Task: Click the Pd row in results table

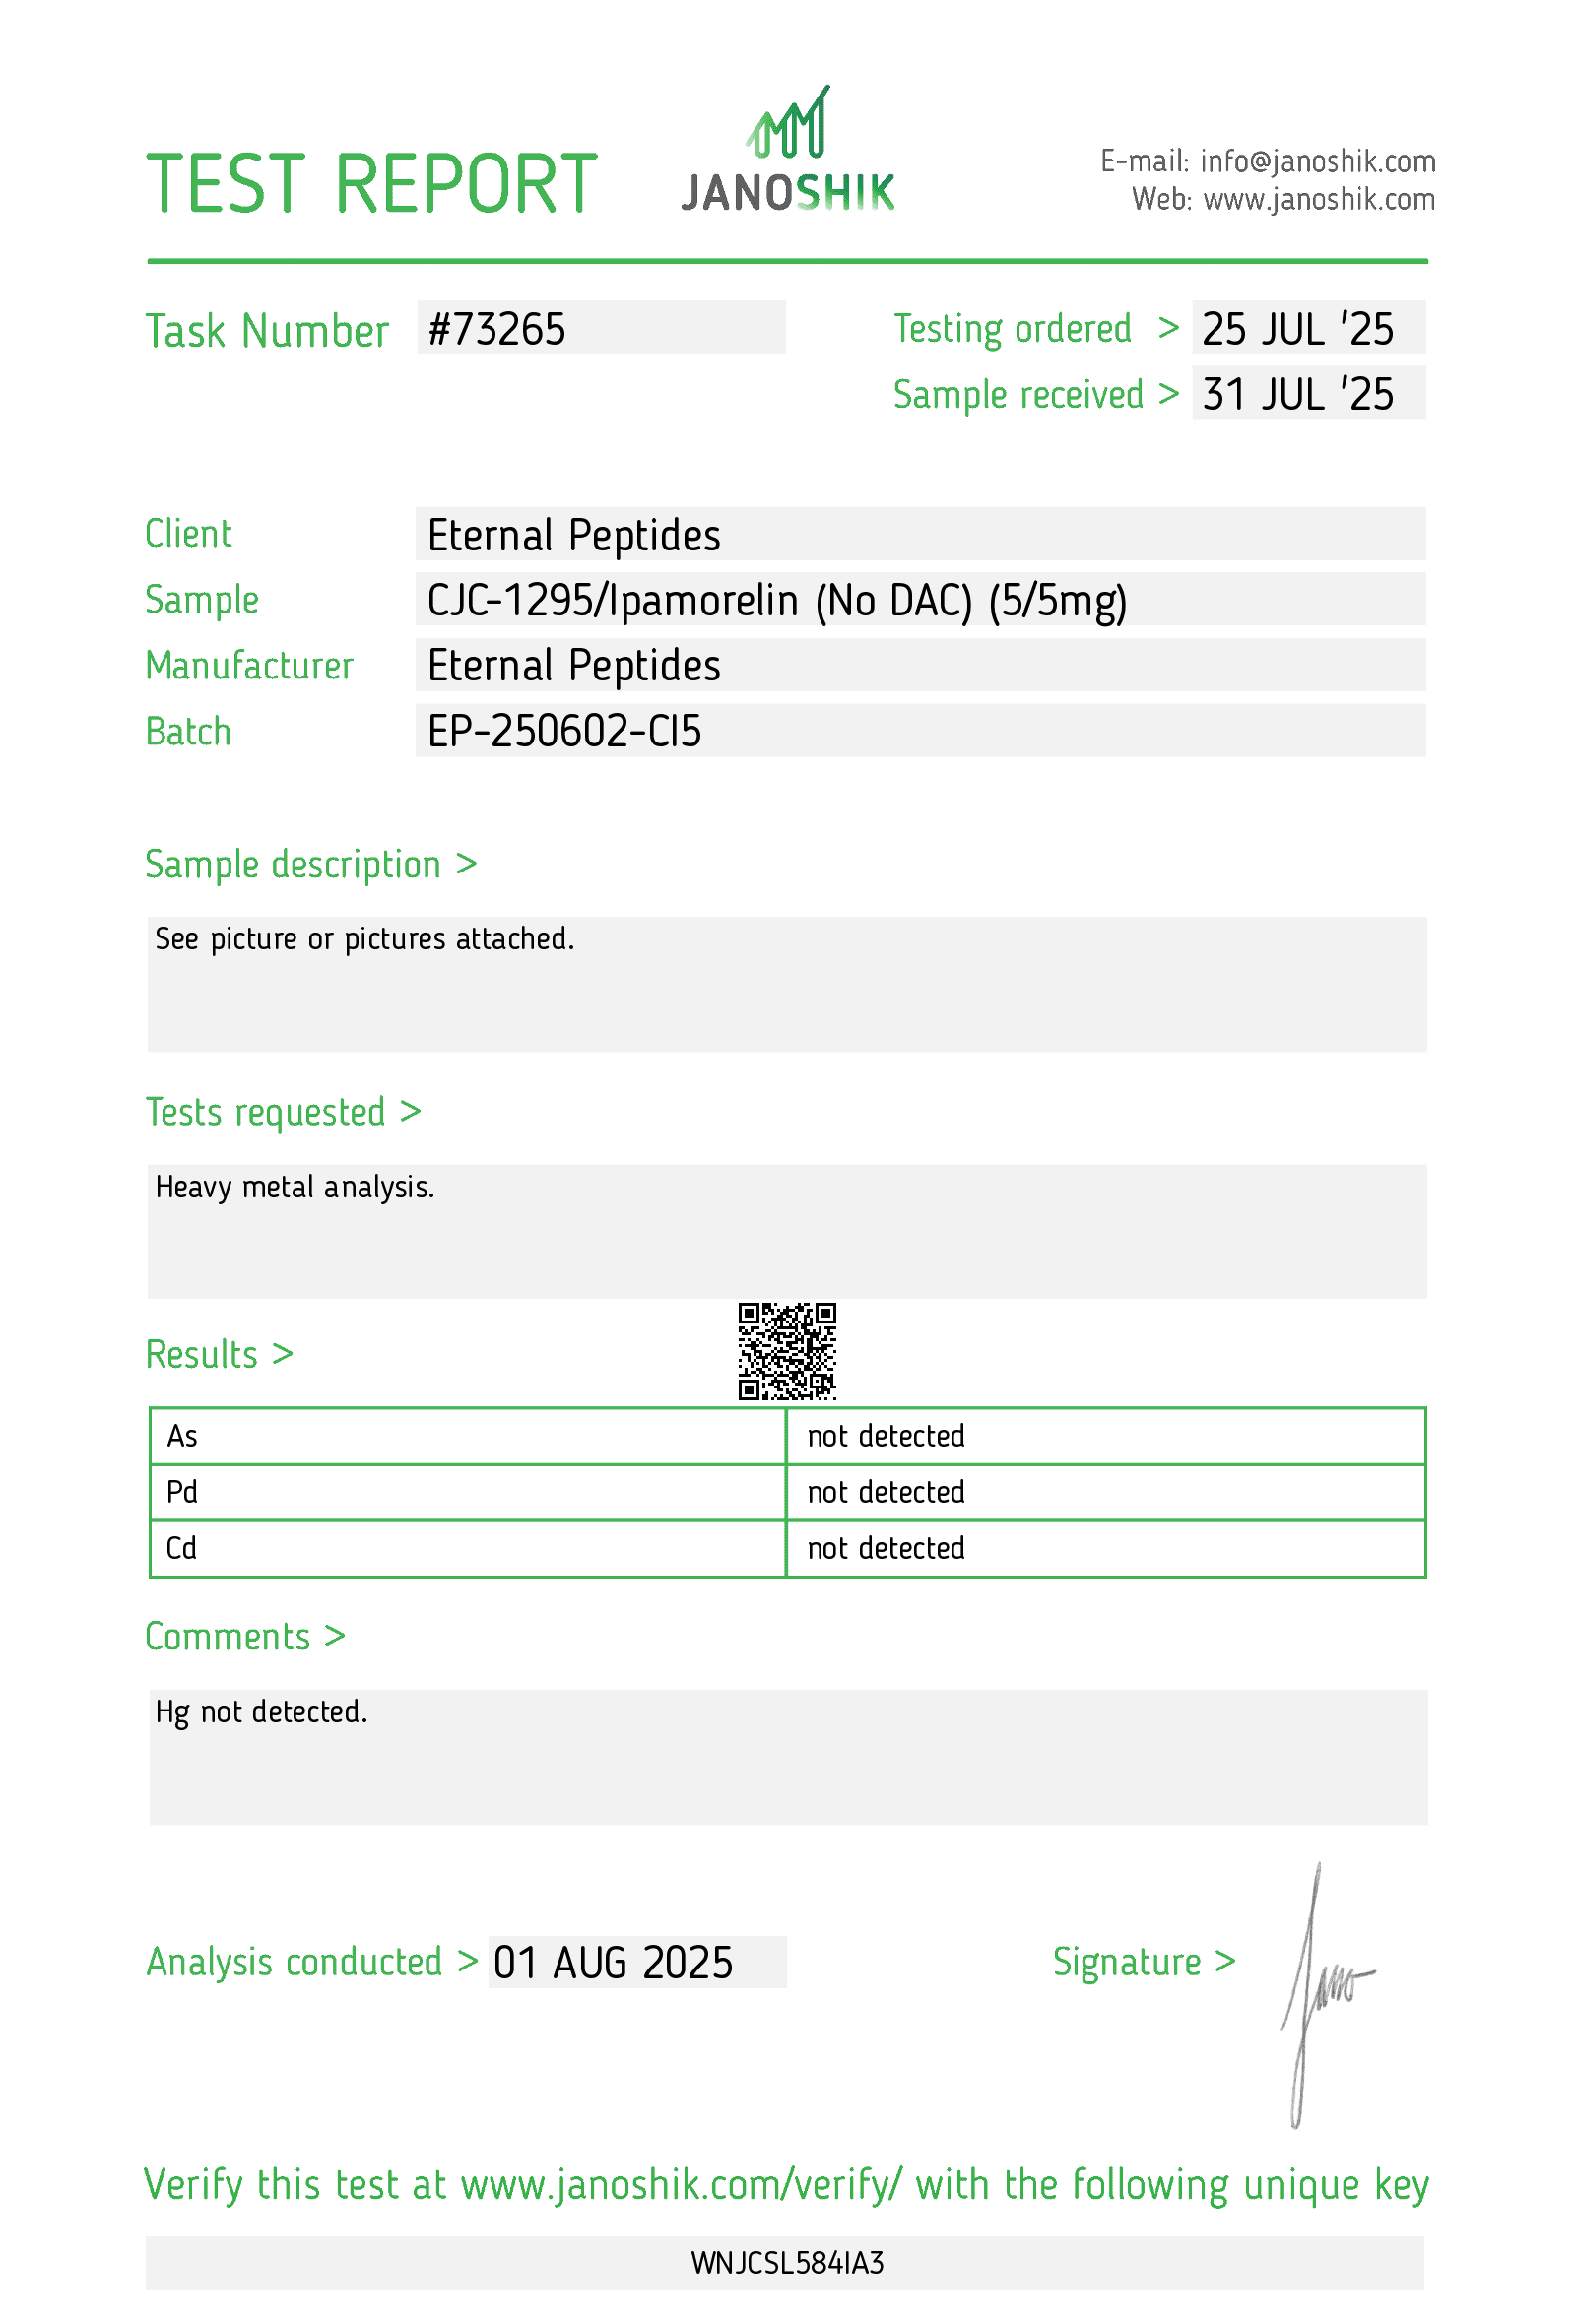Action: [x=467, y=1492]
